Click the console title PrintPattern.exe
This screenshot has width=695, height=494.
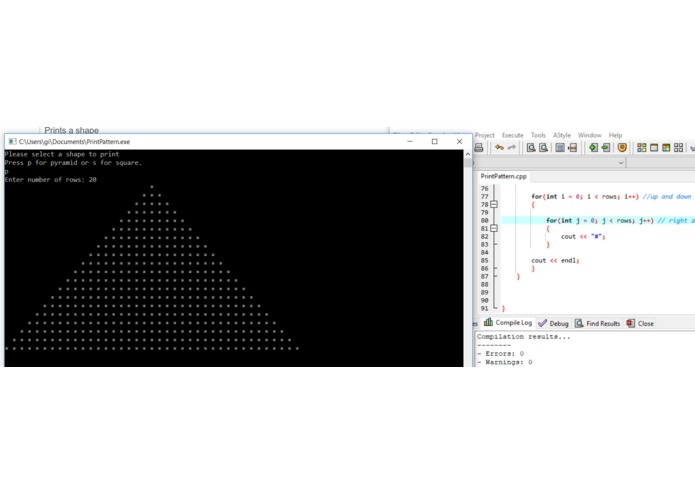pos(74,142)
